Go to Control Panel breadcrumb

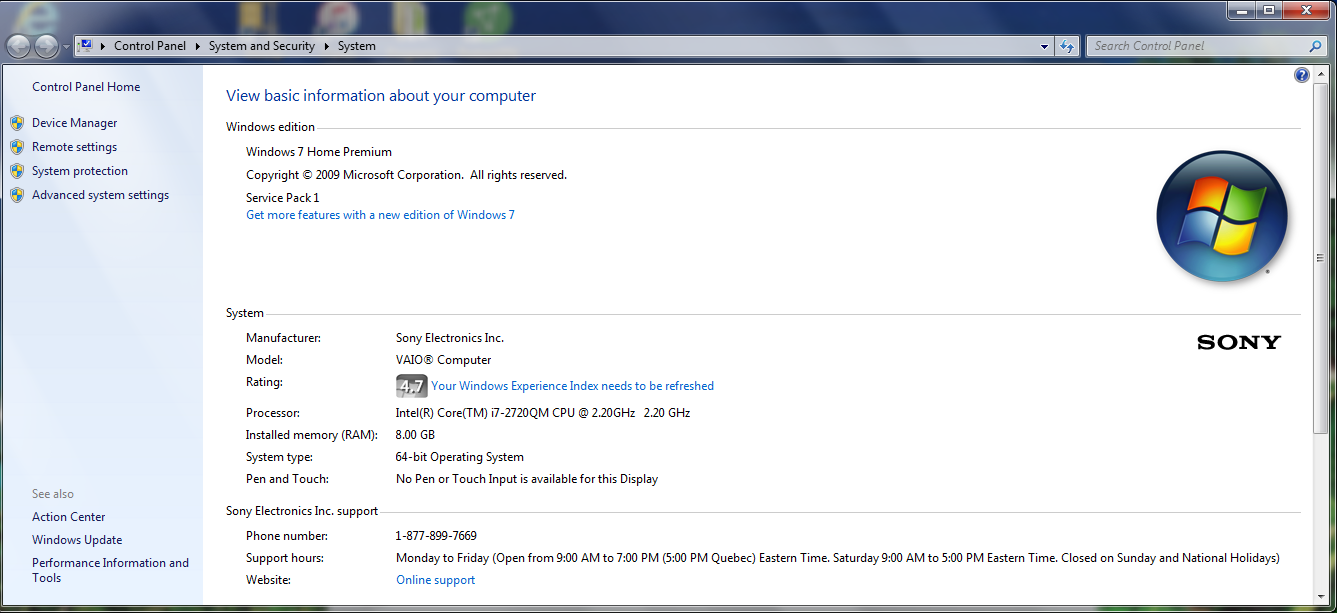click(150, 46)
